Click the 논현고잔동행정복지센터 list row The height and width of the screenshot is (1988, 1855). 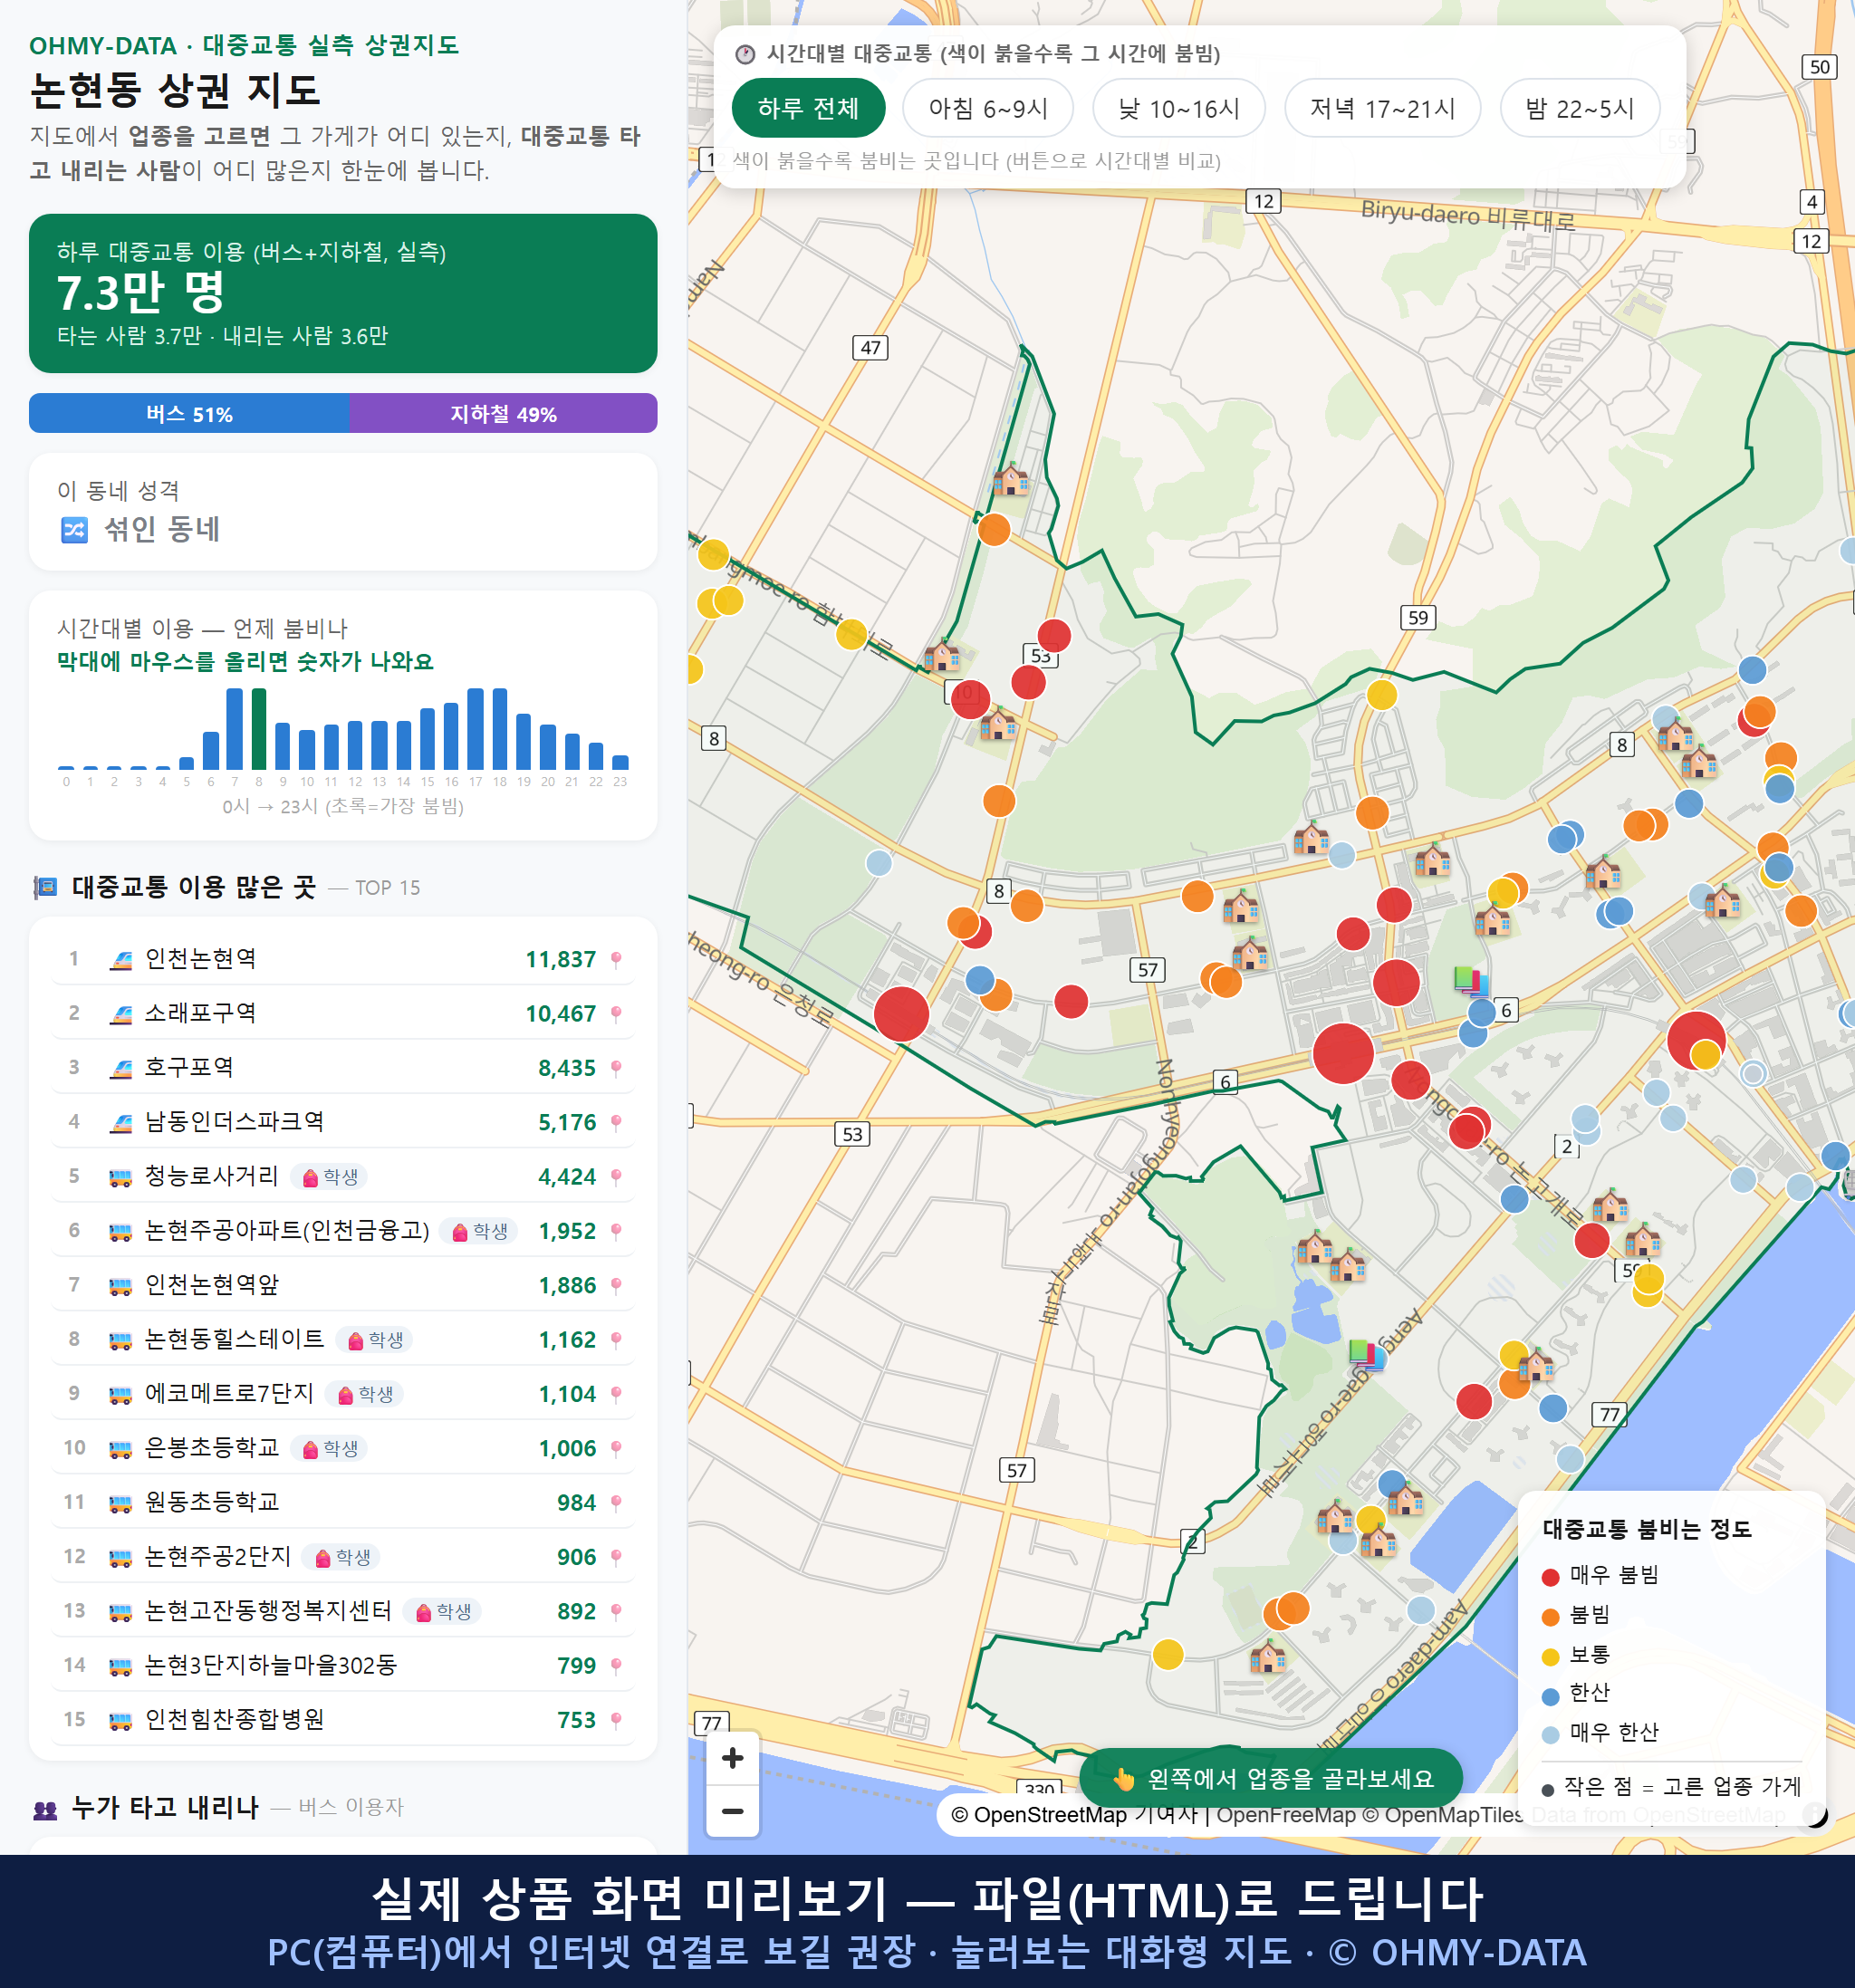pos(343,1612)
